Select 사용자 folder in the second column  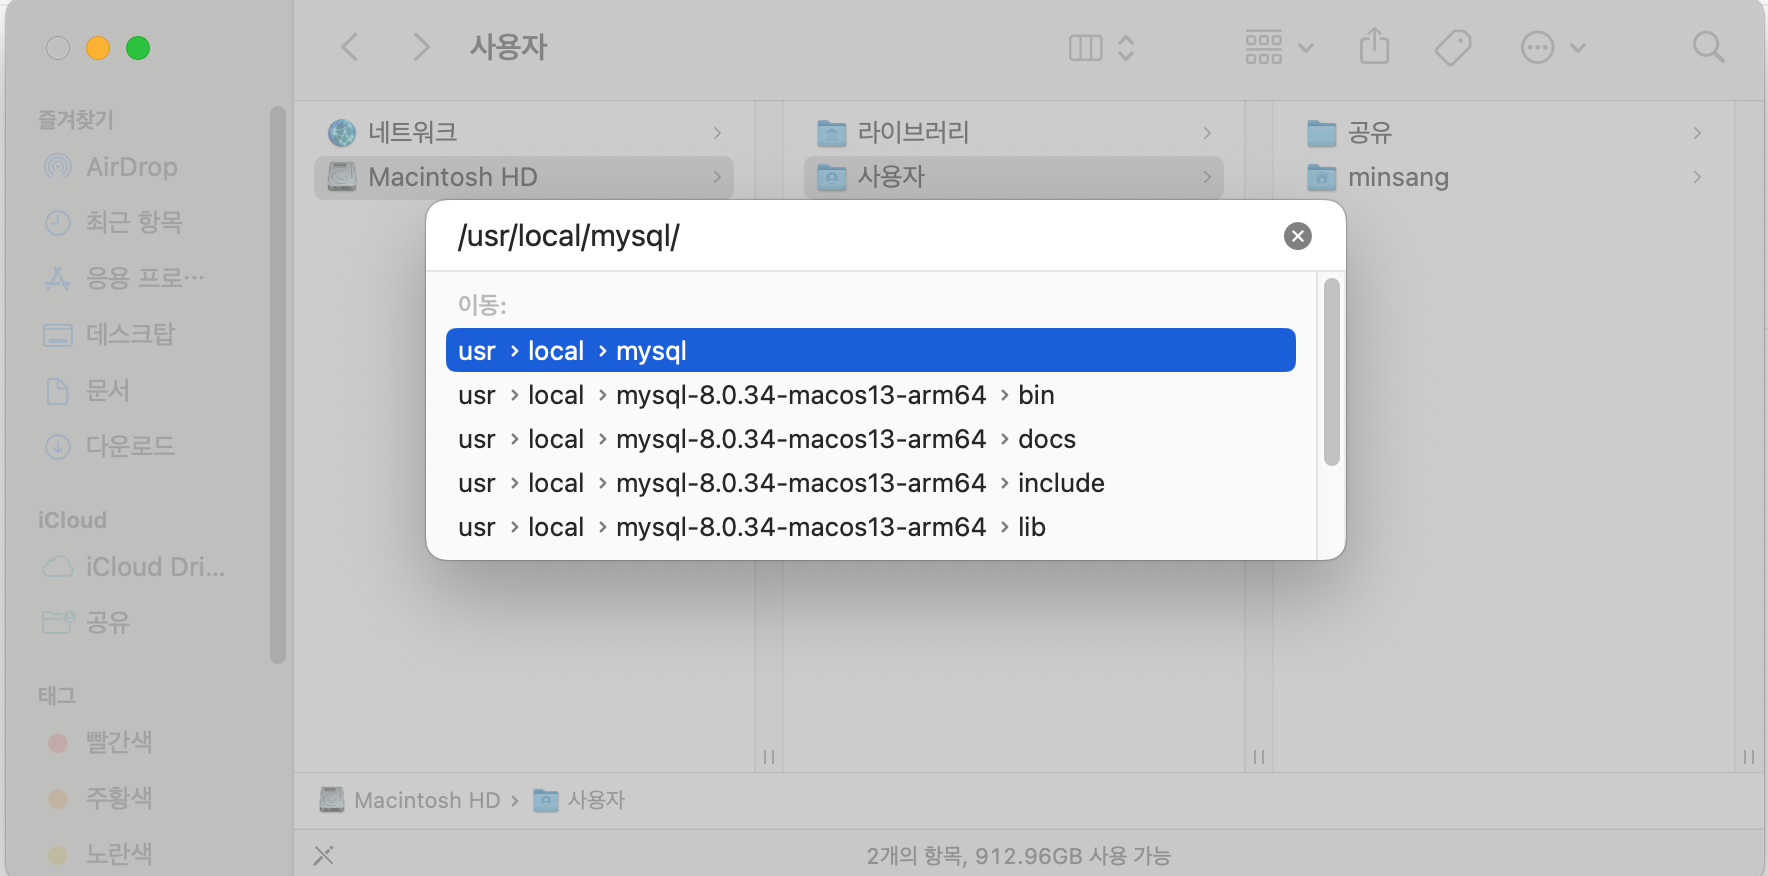pos(1014,177)
